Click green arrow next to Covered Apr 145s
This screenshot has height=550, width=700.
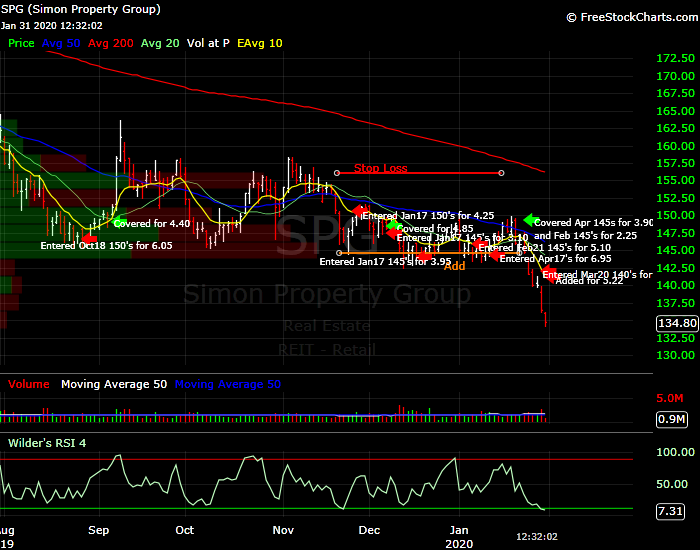531,220
